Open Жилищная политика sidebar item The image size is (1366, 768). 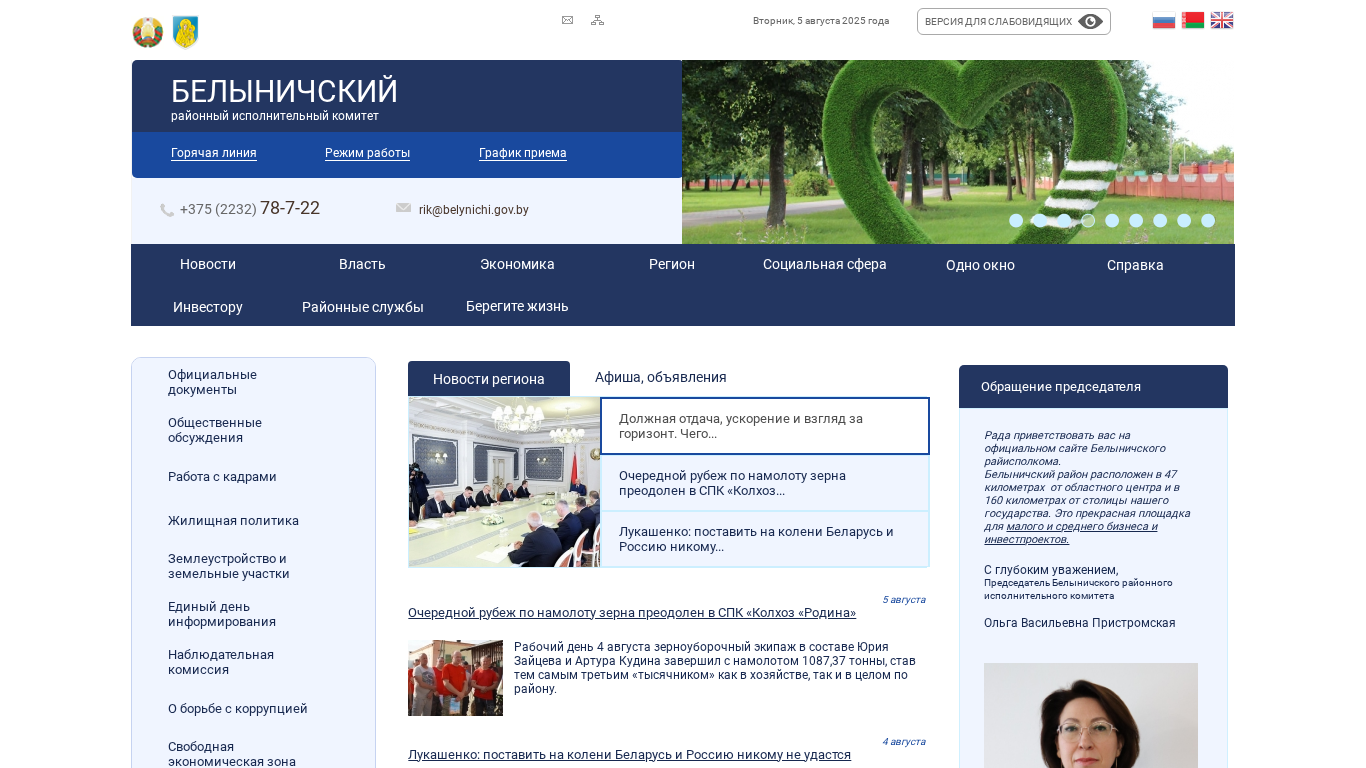tap(233, 521)
